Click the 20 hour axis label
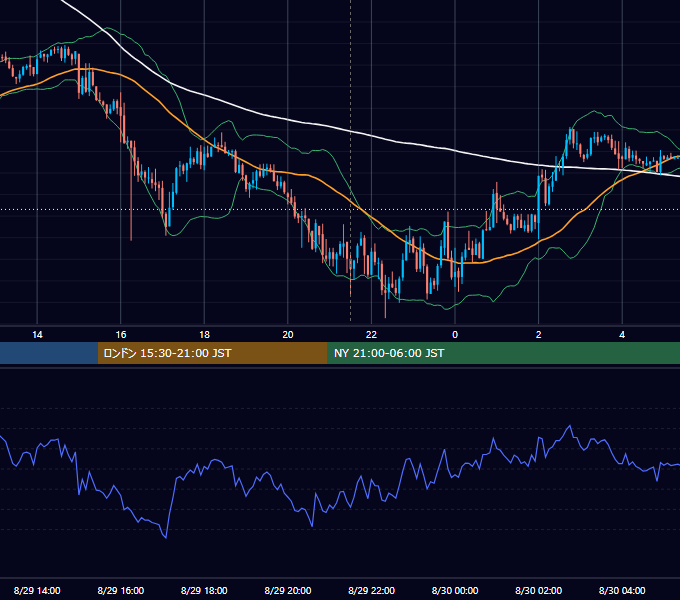The image size is (680, 600). tap(288, 335)
